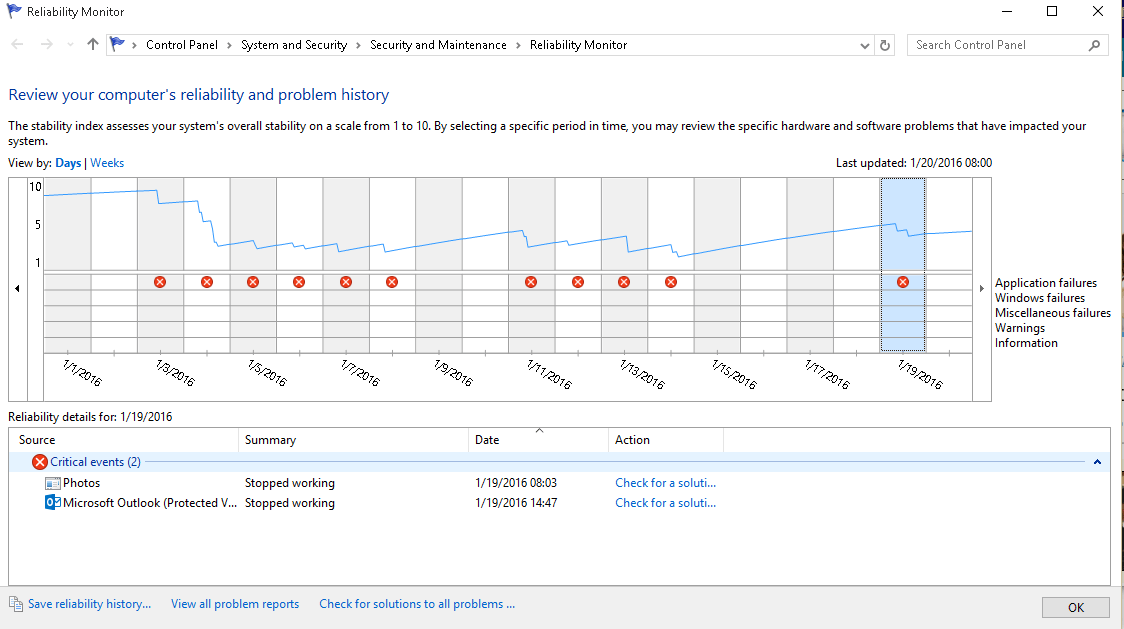Click the Reliability Monitor breadcrumb
The image size is (1124, 629).
578,44
